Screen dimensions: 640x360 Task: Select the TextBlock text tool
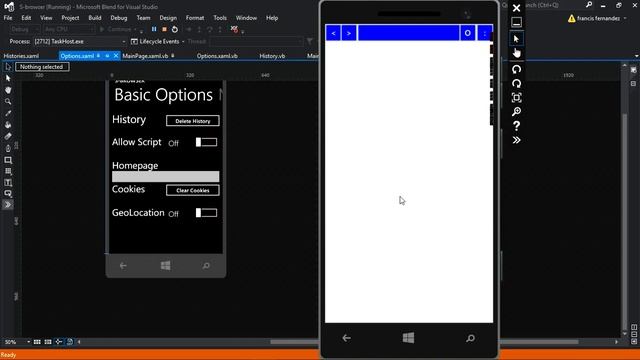8,182
